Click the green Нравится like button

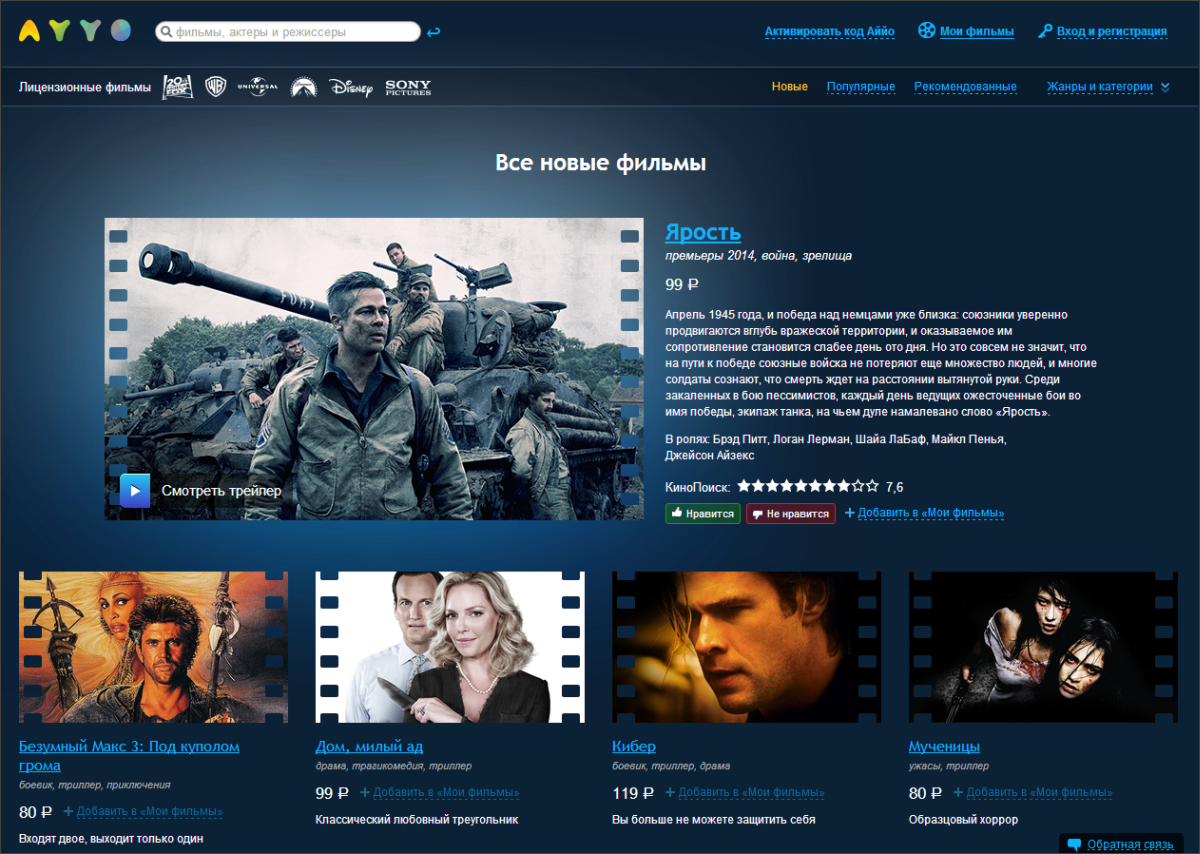[x=703, y=513]
